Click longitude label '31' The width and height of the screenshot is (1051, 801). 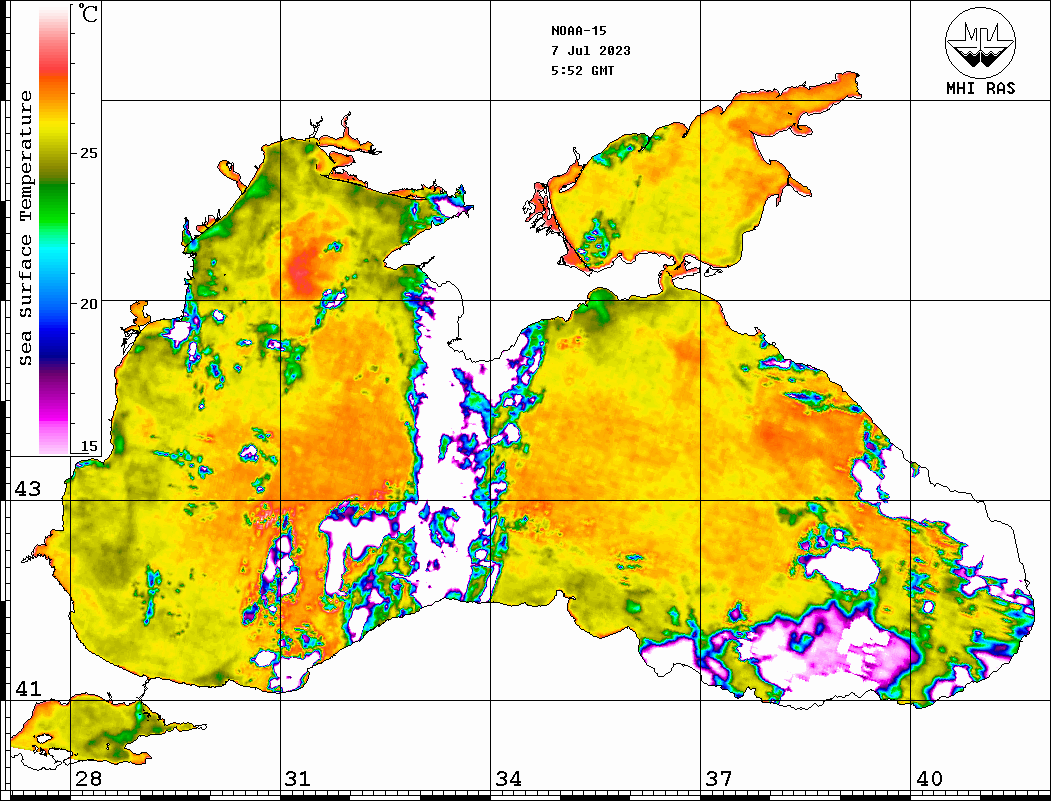click(x=298, y=779)
